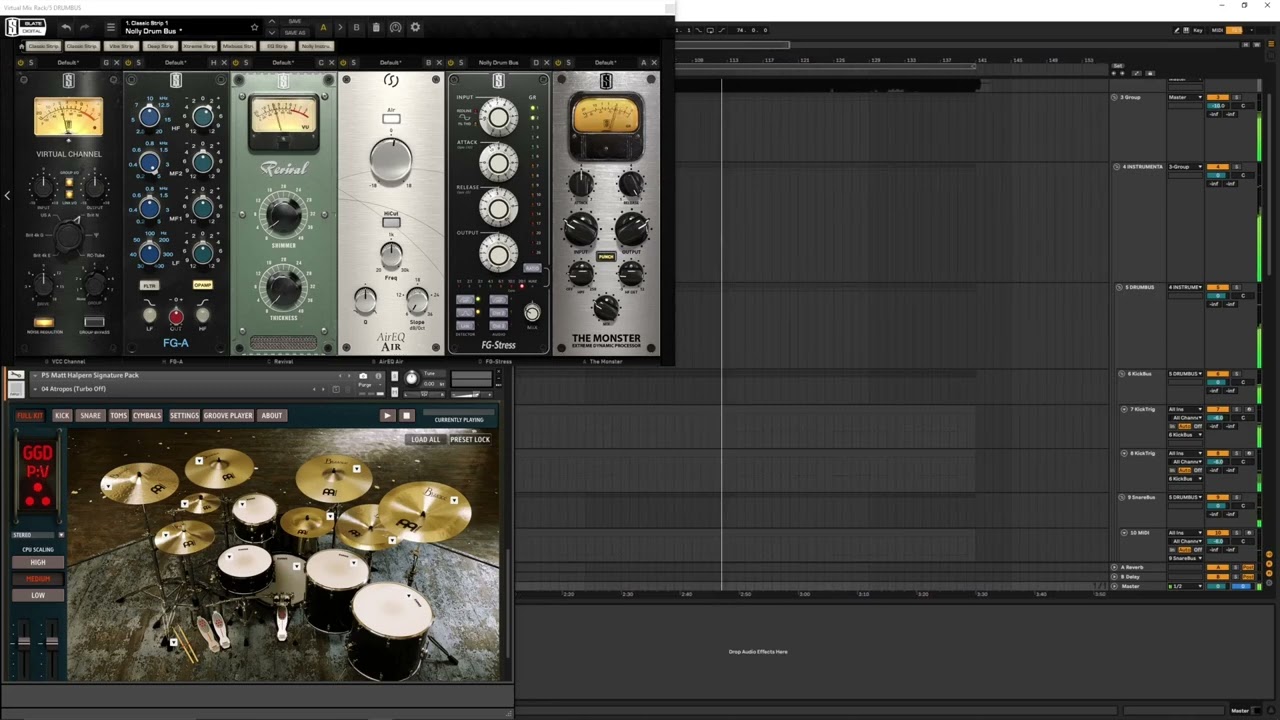The image size is (1280, 720).
Task: Remove The Monster module with its X
Action: tap(654, 63)
